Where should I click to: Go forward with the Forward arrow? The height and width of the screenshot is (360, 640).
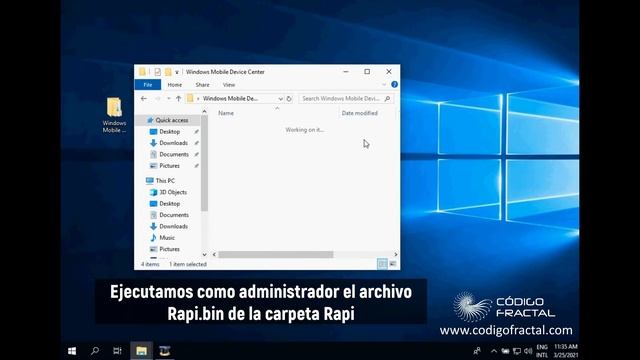point(158,98)
